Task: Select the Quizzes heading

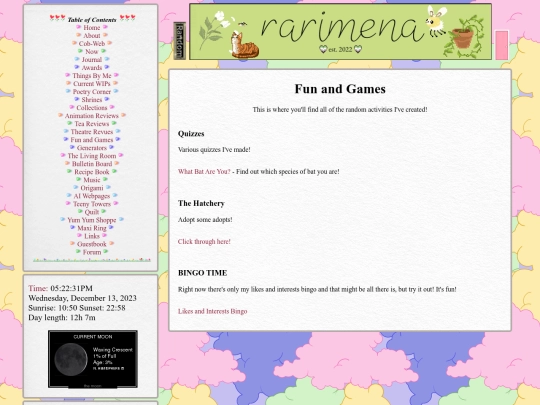Action: (x=191, y=134)
